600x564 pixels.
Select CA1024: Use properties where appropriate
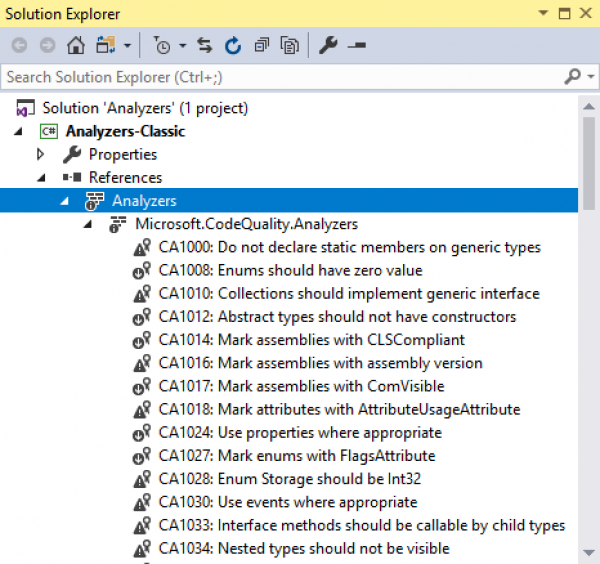[x=300, y=433]
